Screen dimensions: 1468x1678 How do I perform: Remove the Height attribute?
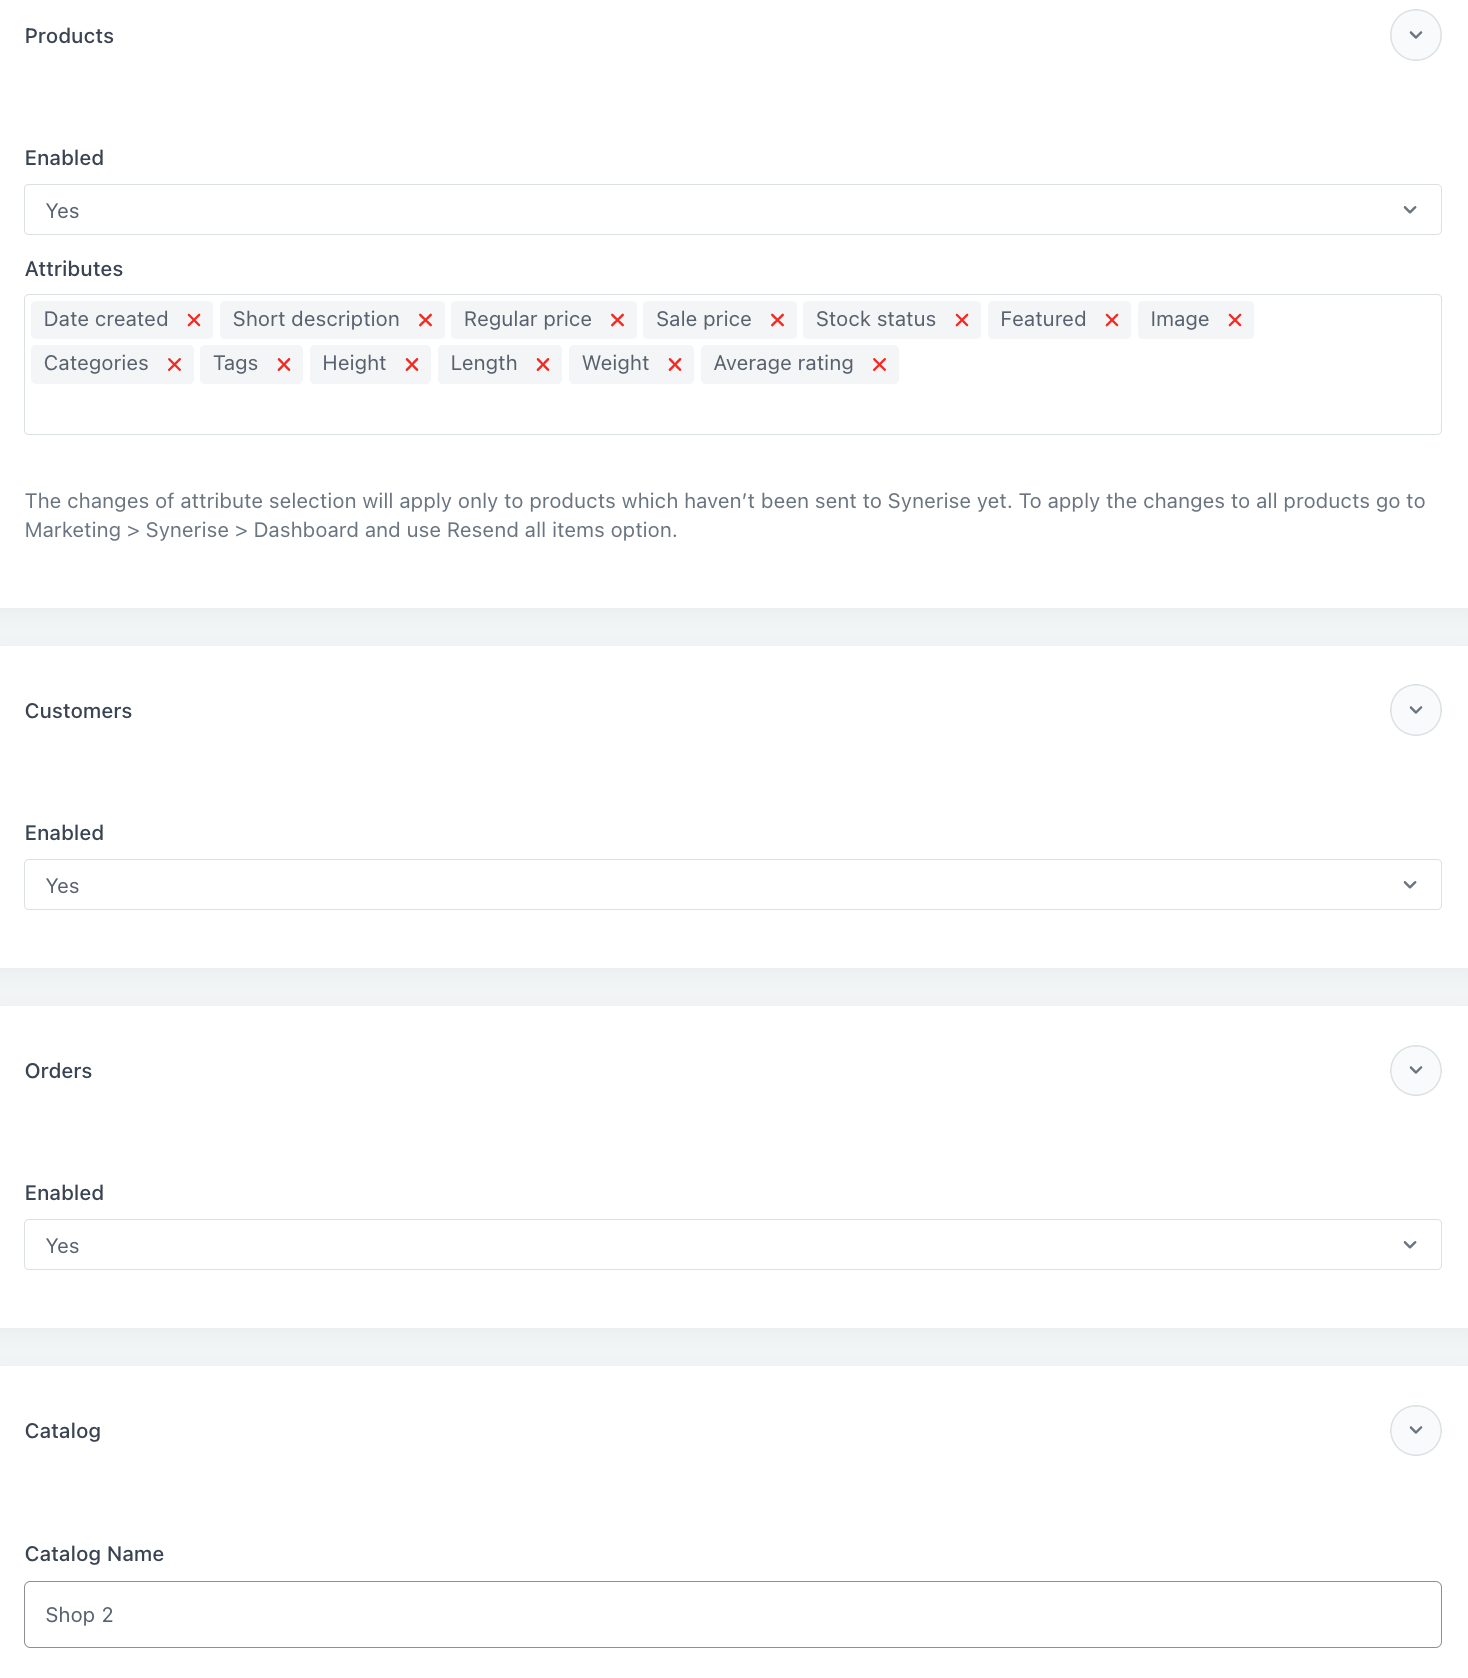click(412, 364)
